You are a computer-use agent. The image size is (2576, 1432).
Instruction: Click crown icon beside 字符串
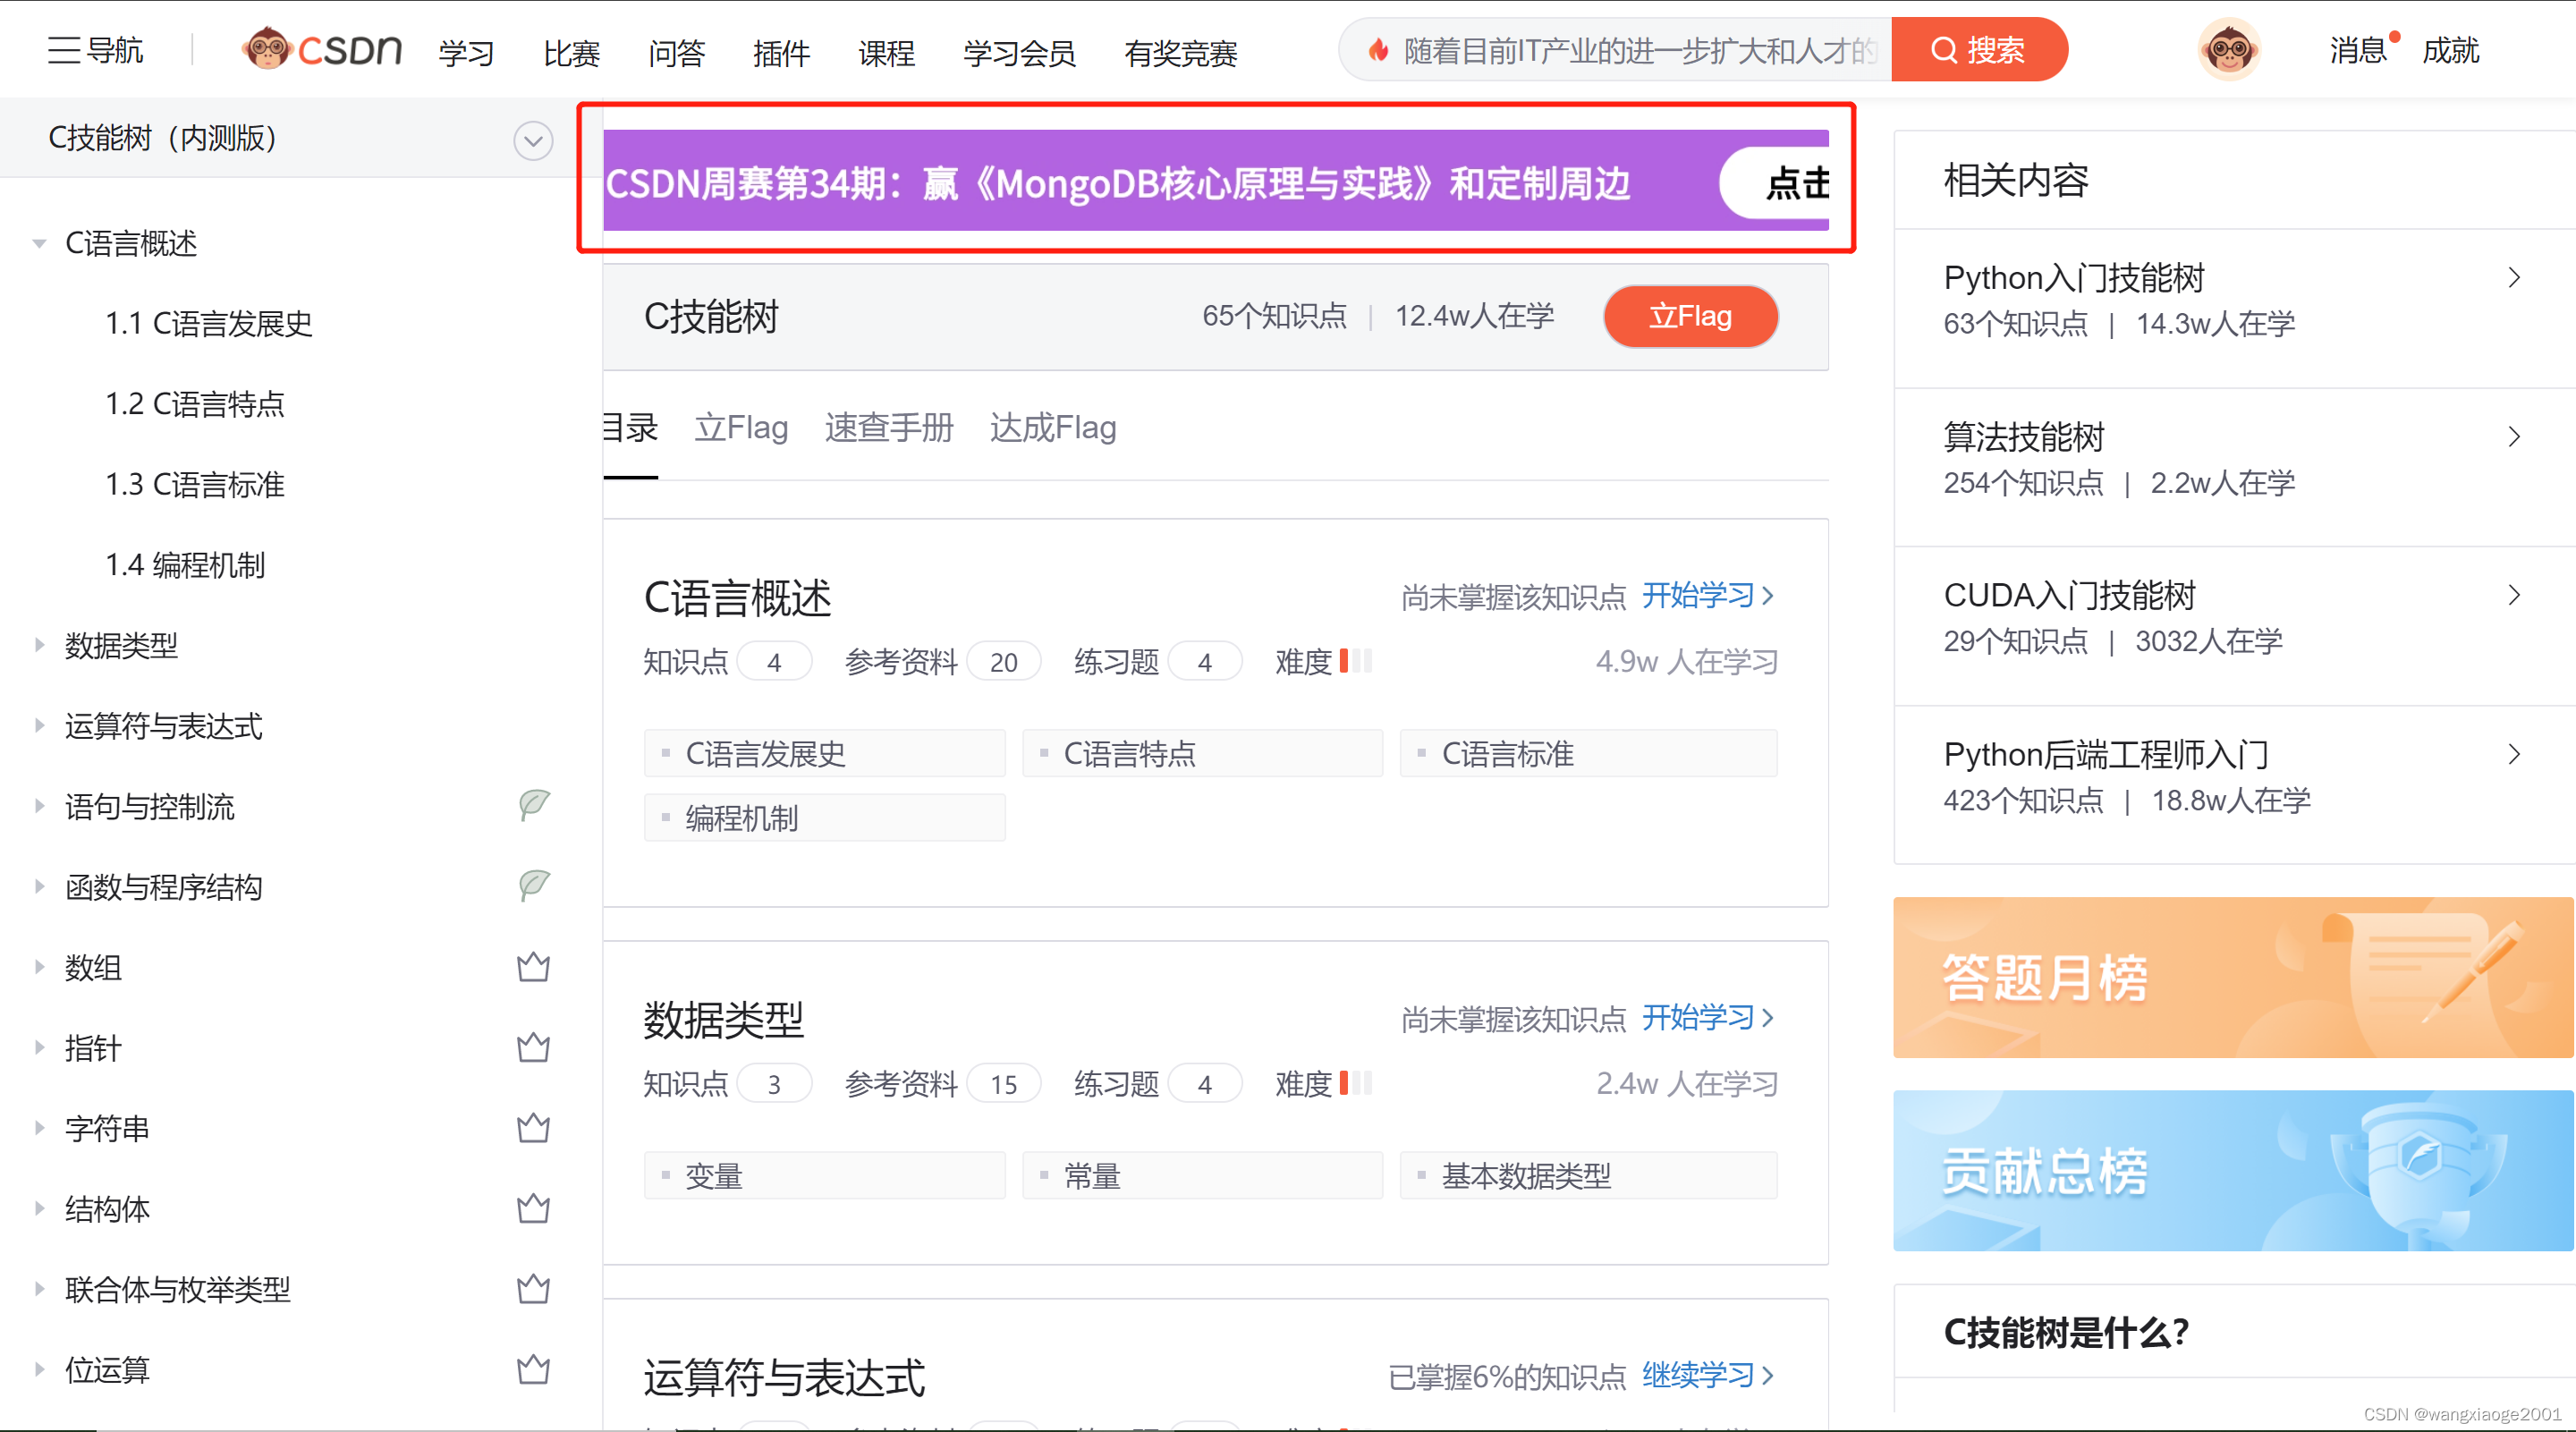pyautogui.click(x=533, y=1127)
